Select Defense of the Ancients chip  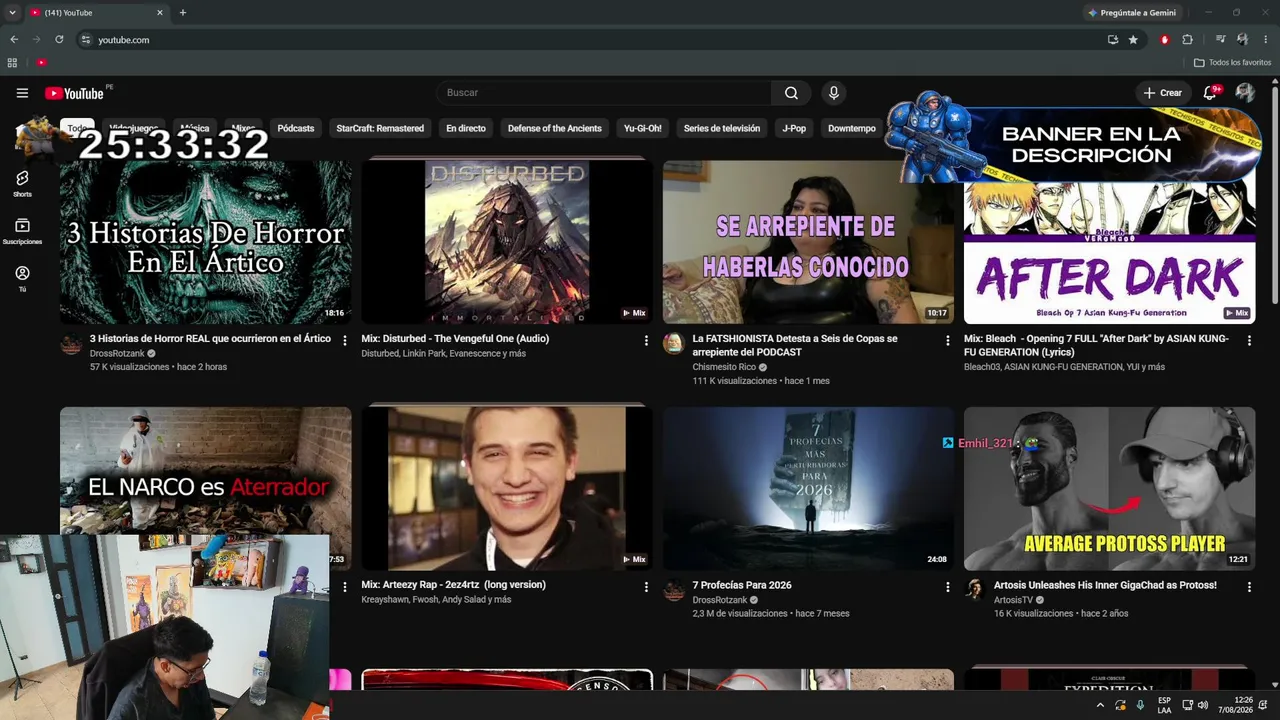555,128
